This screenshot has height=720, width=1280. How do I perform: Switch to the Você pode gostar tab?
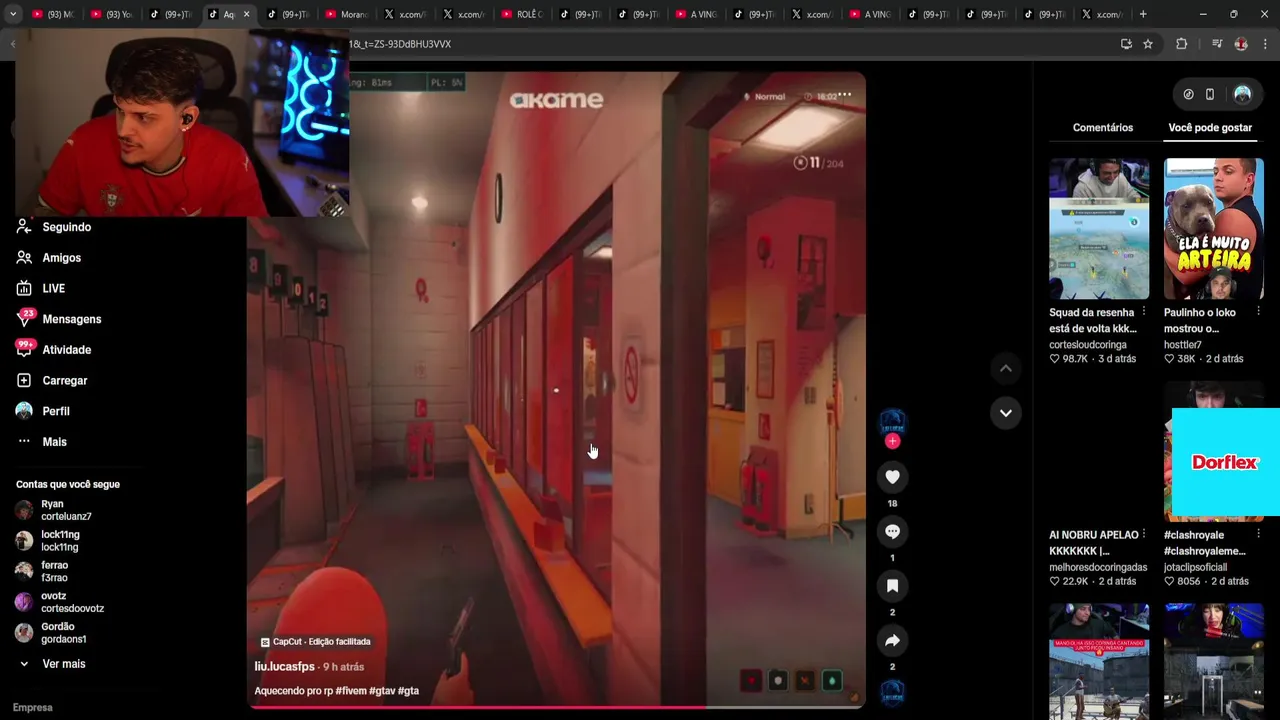point(1210,128)
